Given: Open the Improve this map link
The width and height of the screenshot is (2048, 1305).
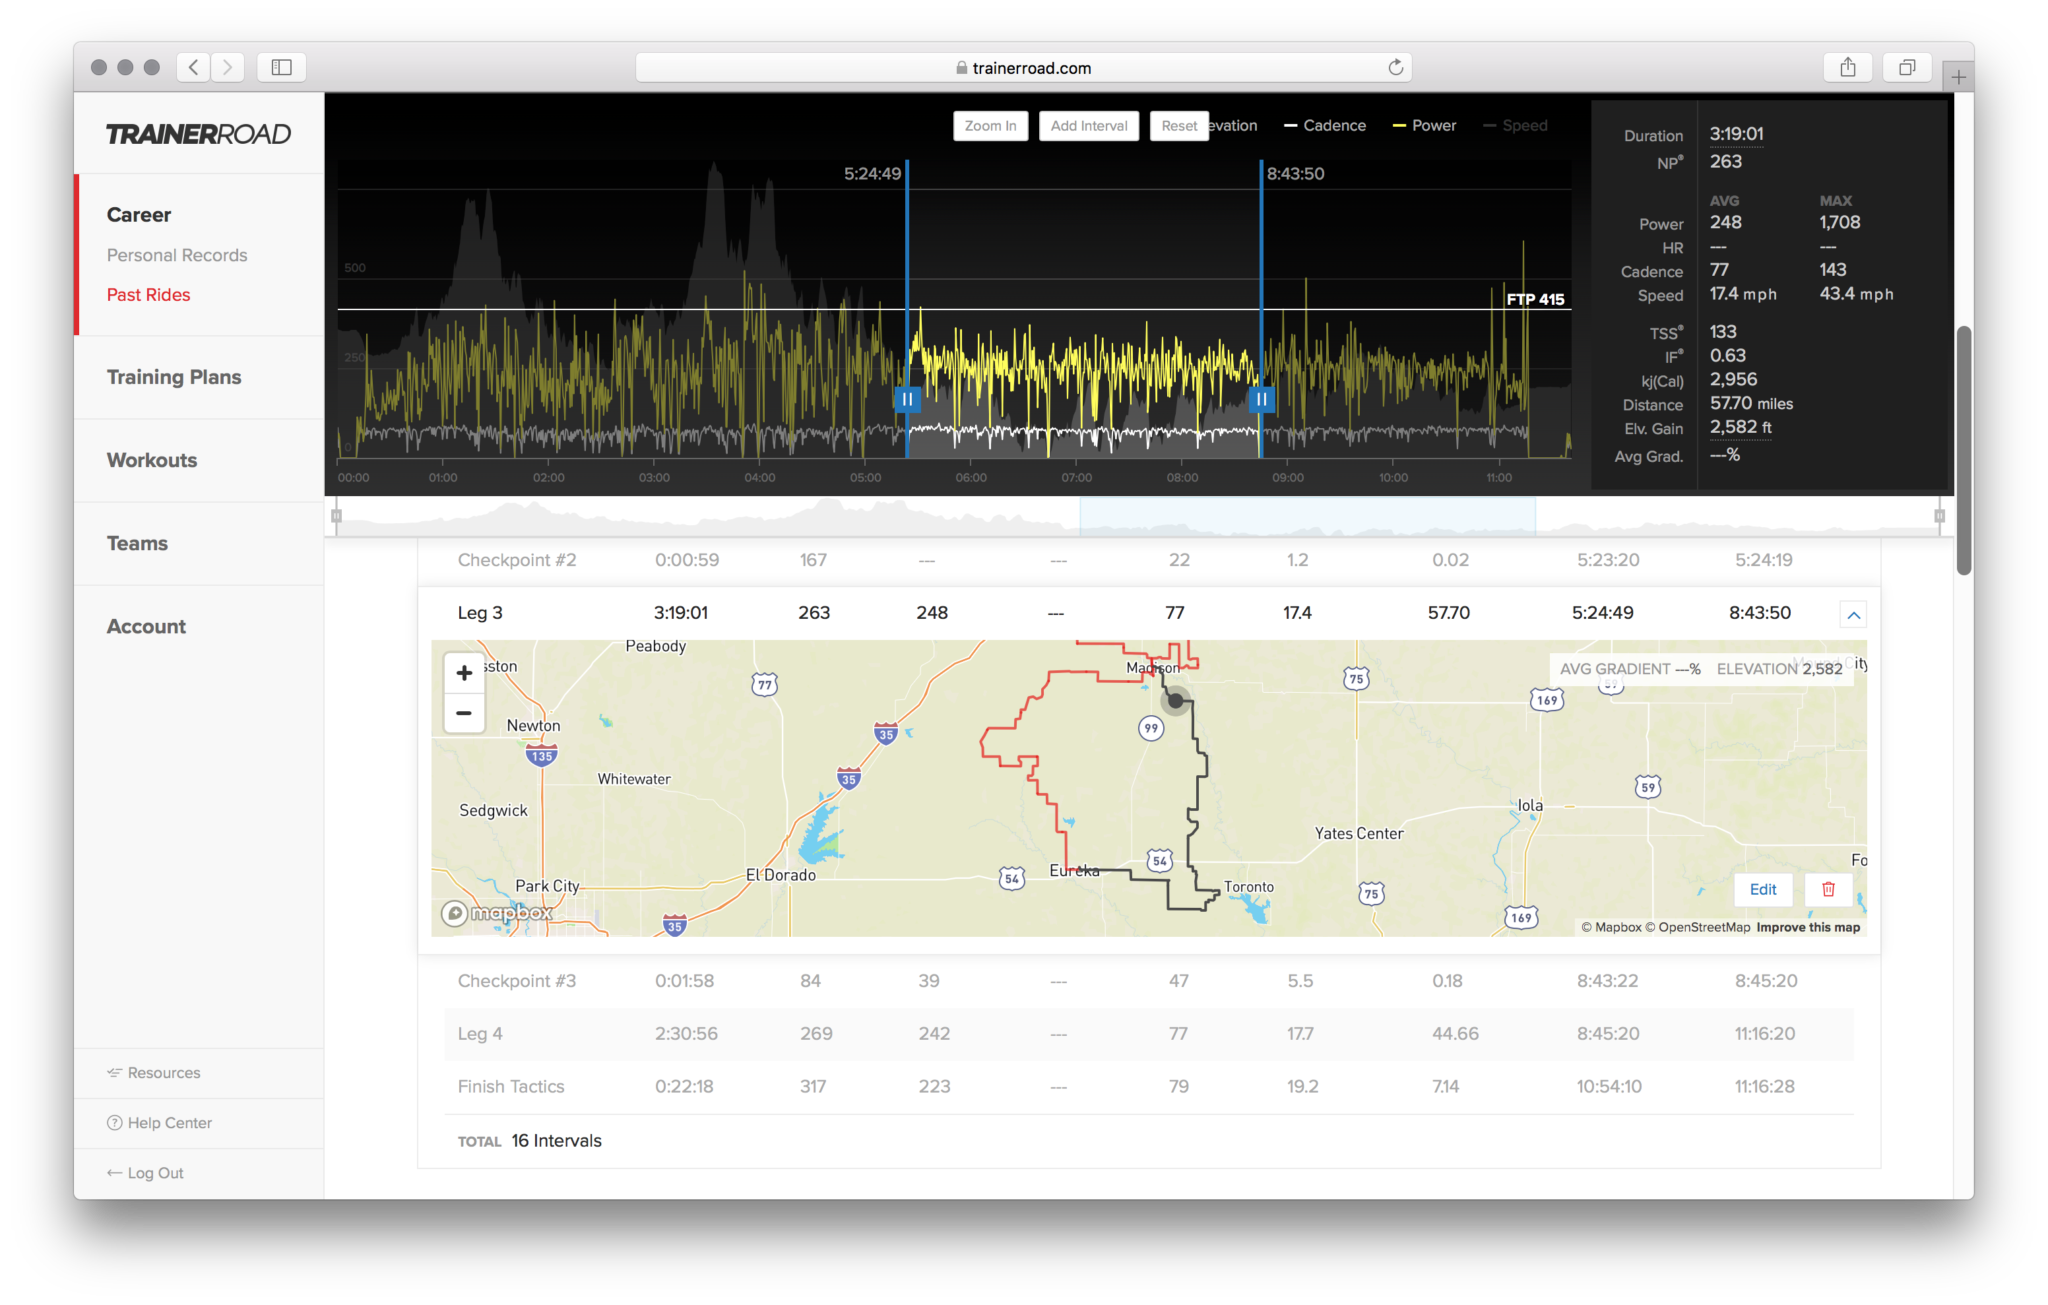Looking at the screenshot, I should pyautogui.click(x=1808, y=927).
